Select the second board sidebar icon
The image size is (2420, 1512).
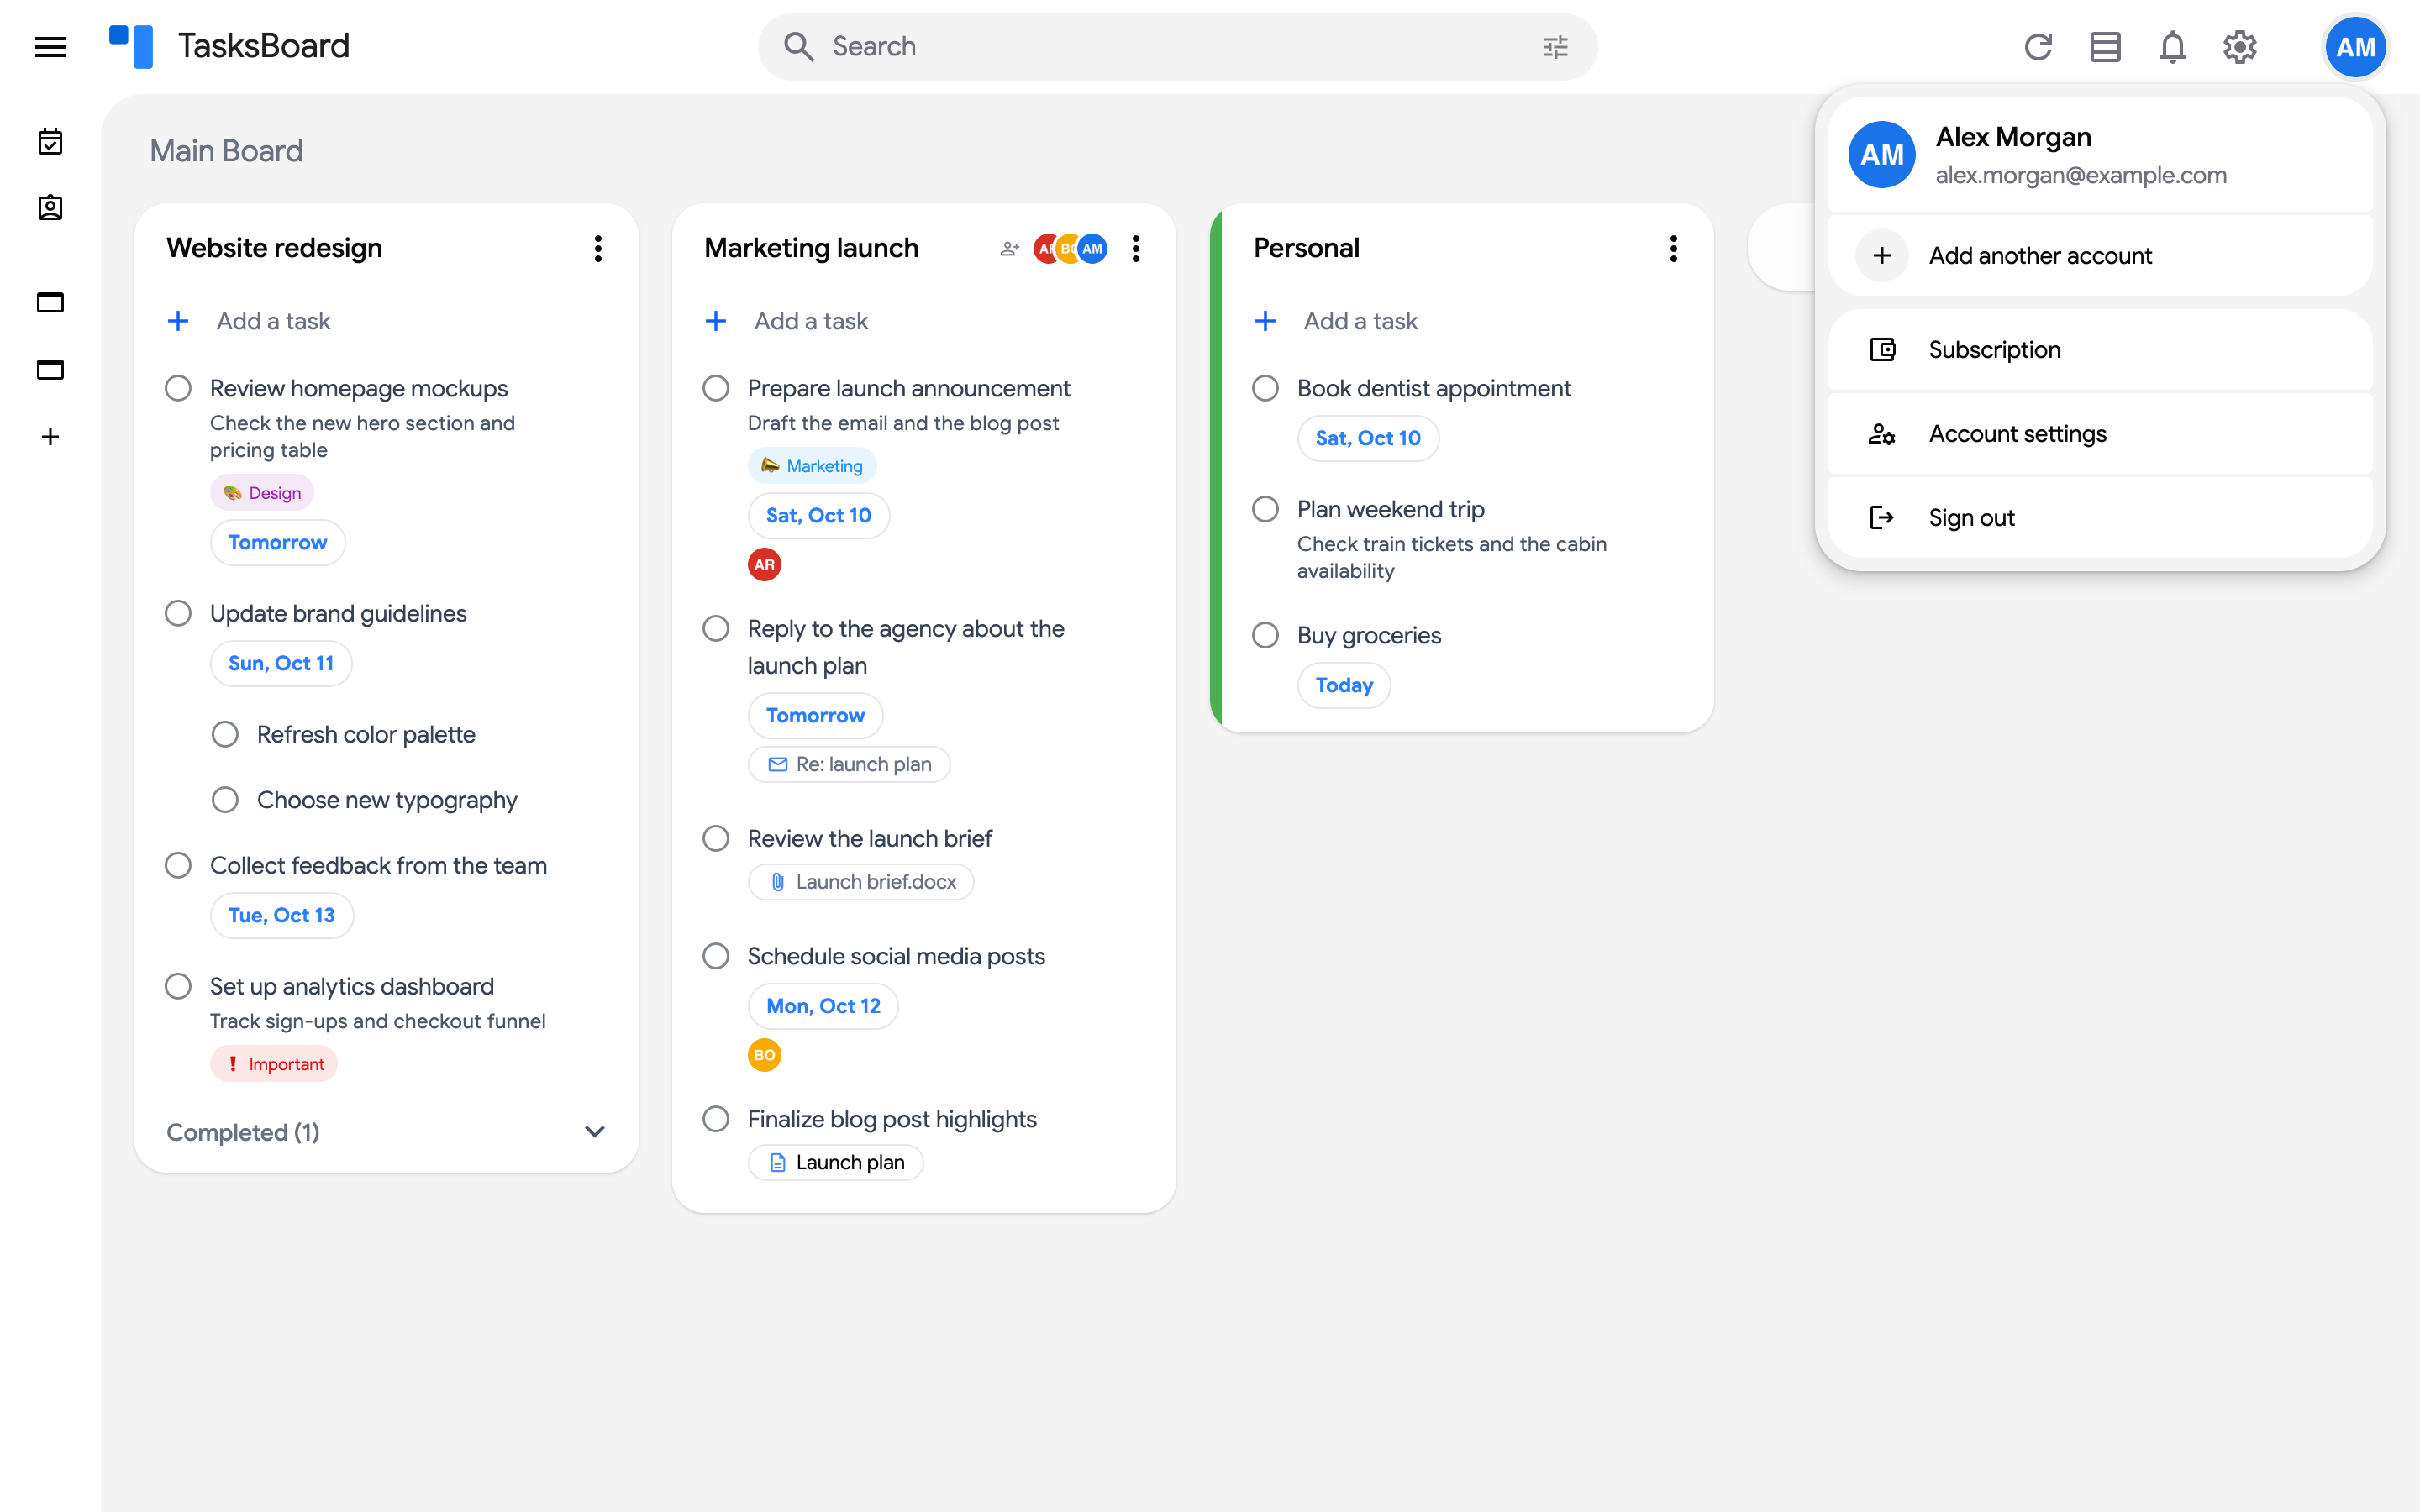pos(50,369)
